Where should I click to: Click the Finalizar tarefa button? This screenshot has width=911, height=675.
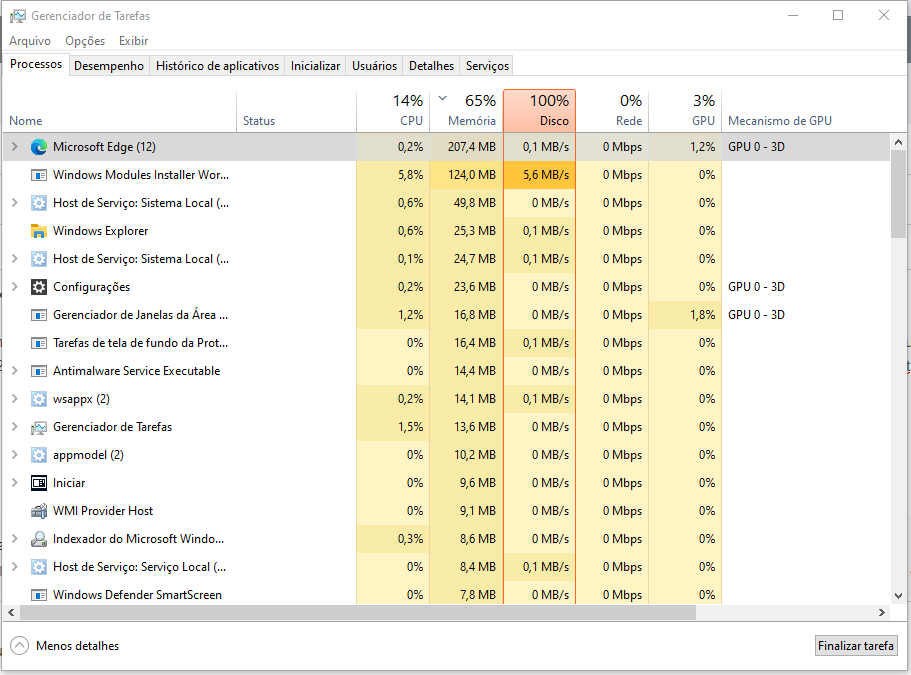(x=856, y=645)
